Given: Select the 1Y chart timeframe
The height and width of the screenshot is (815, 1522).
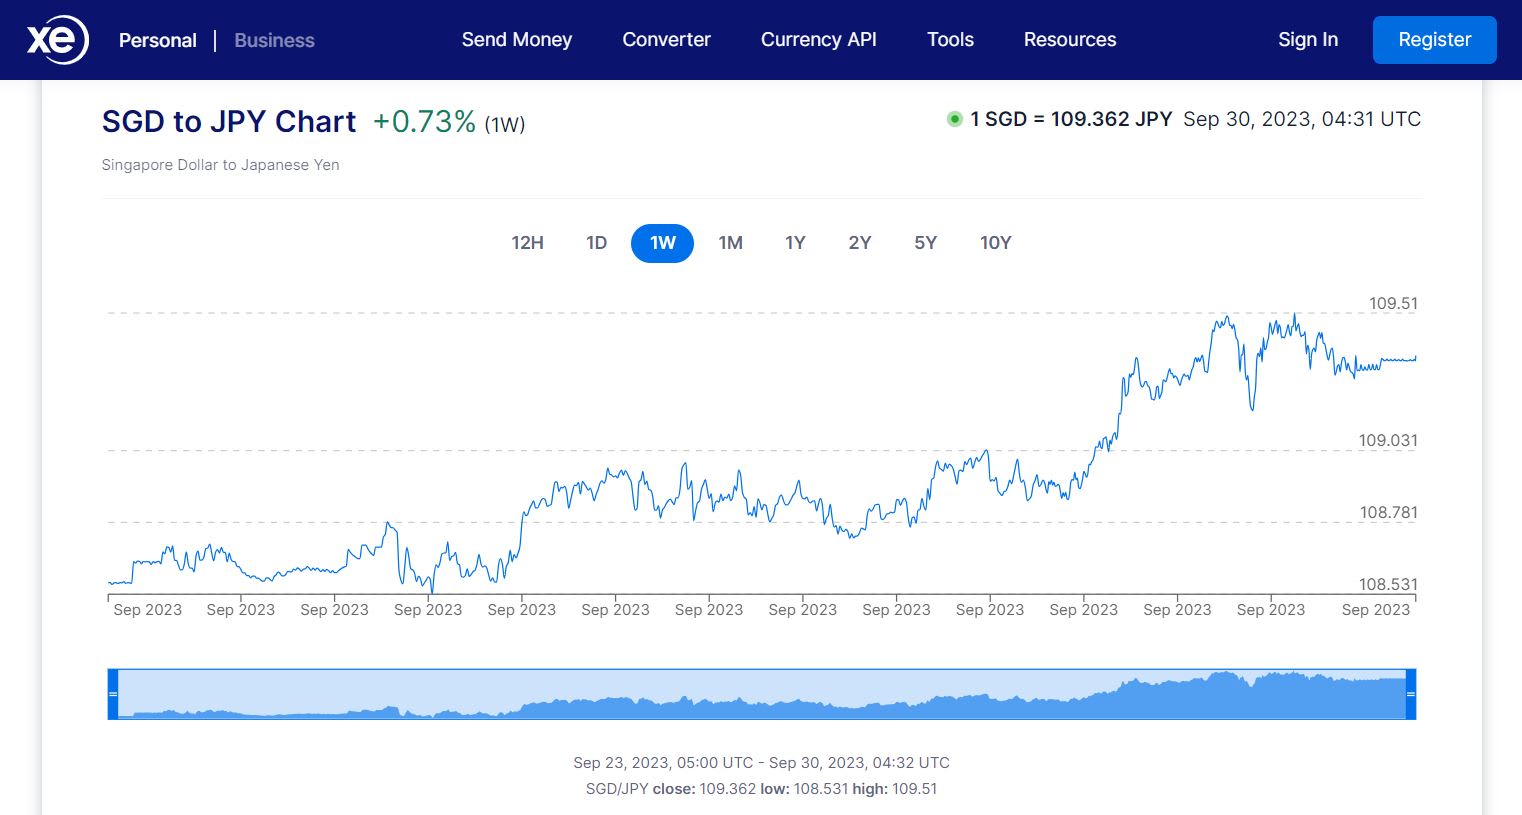Looking at the screenshot, I should (795, 242).
